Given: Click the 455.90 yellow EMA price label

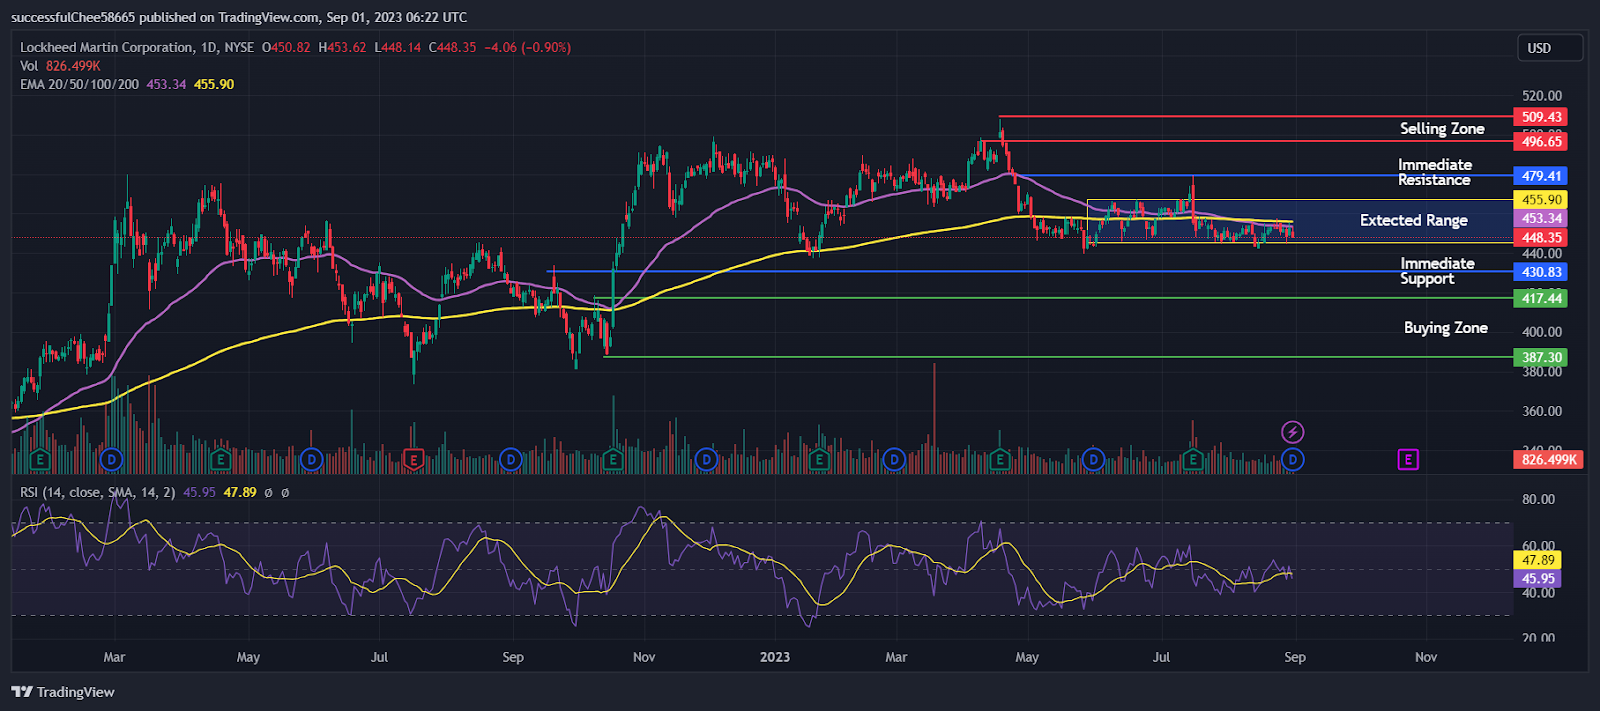Looking at the screenshot, I should (x=1541, y=200).
